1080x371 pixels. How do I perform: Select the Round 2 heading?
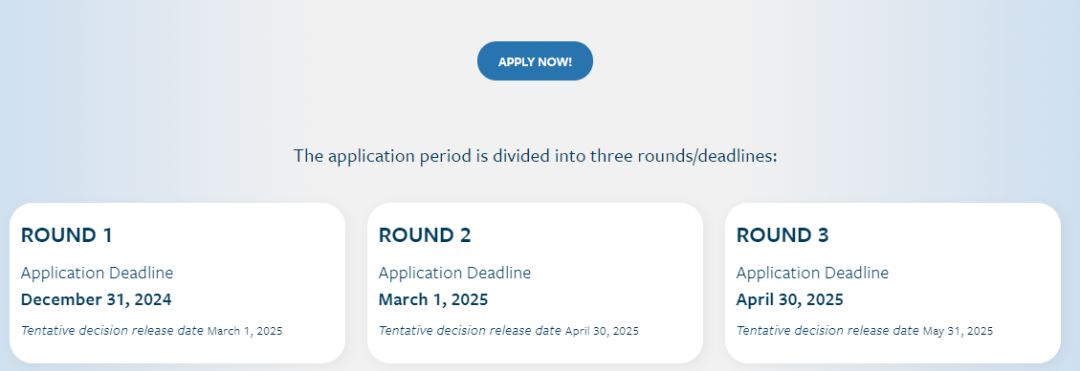click(425, 235)
